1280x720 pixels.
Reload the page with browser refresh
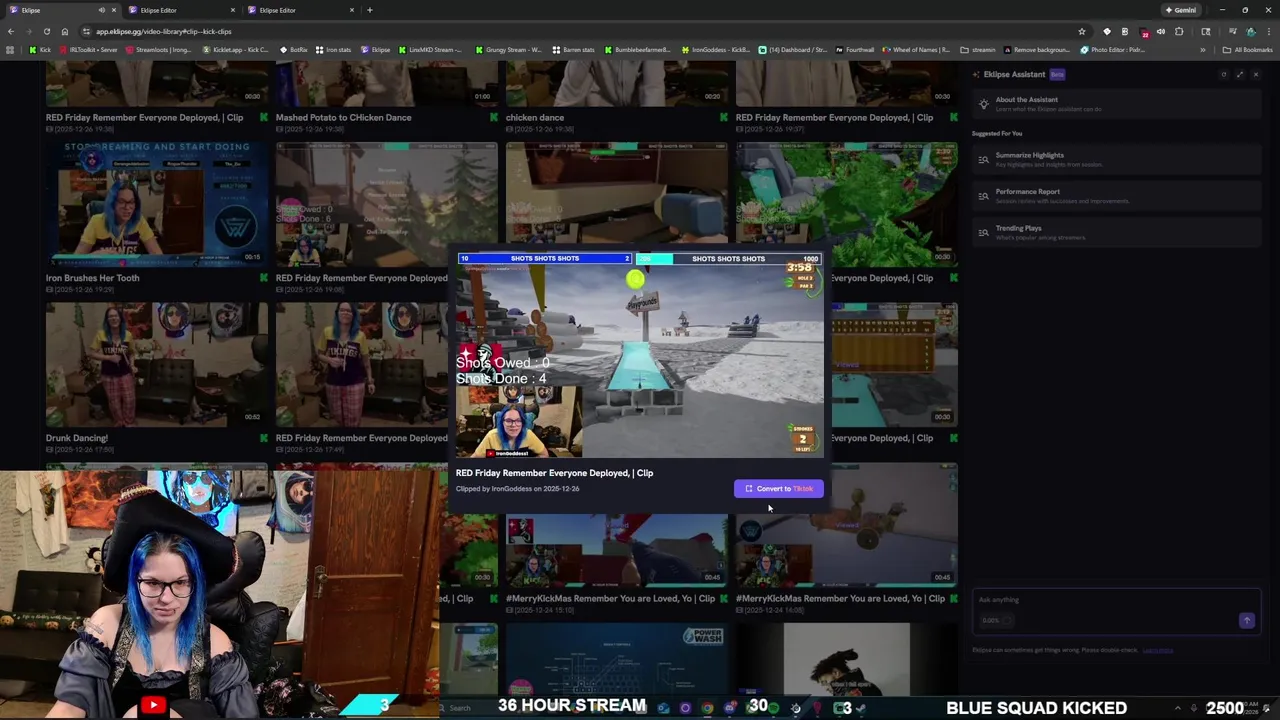(46, 31)
